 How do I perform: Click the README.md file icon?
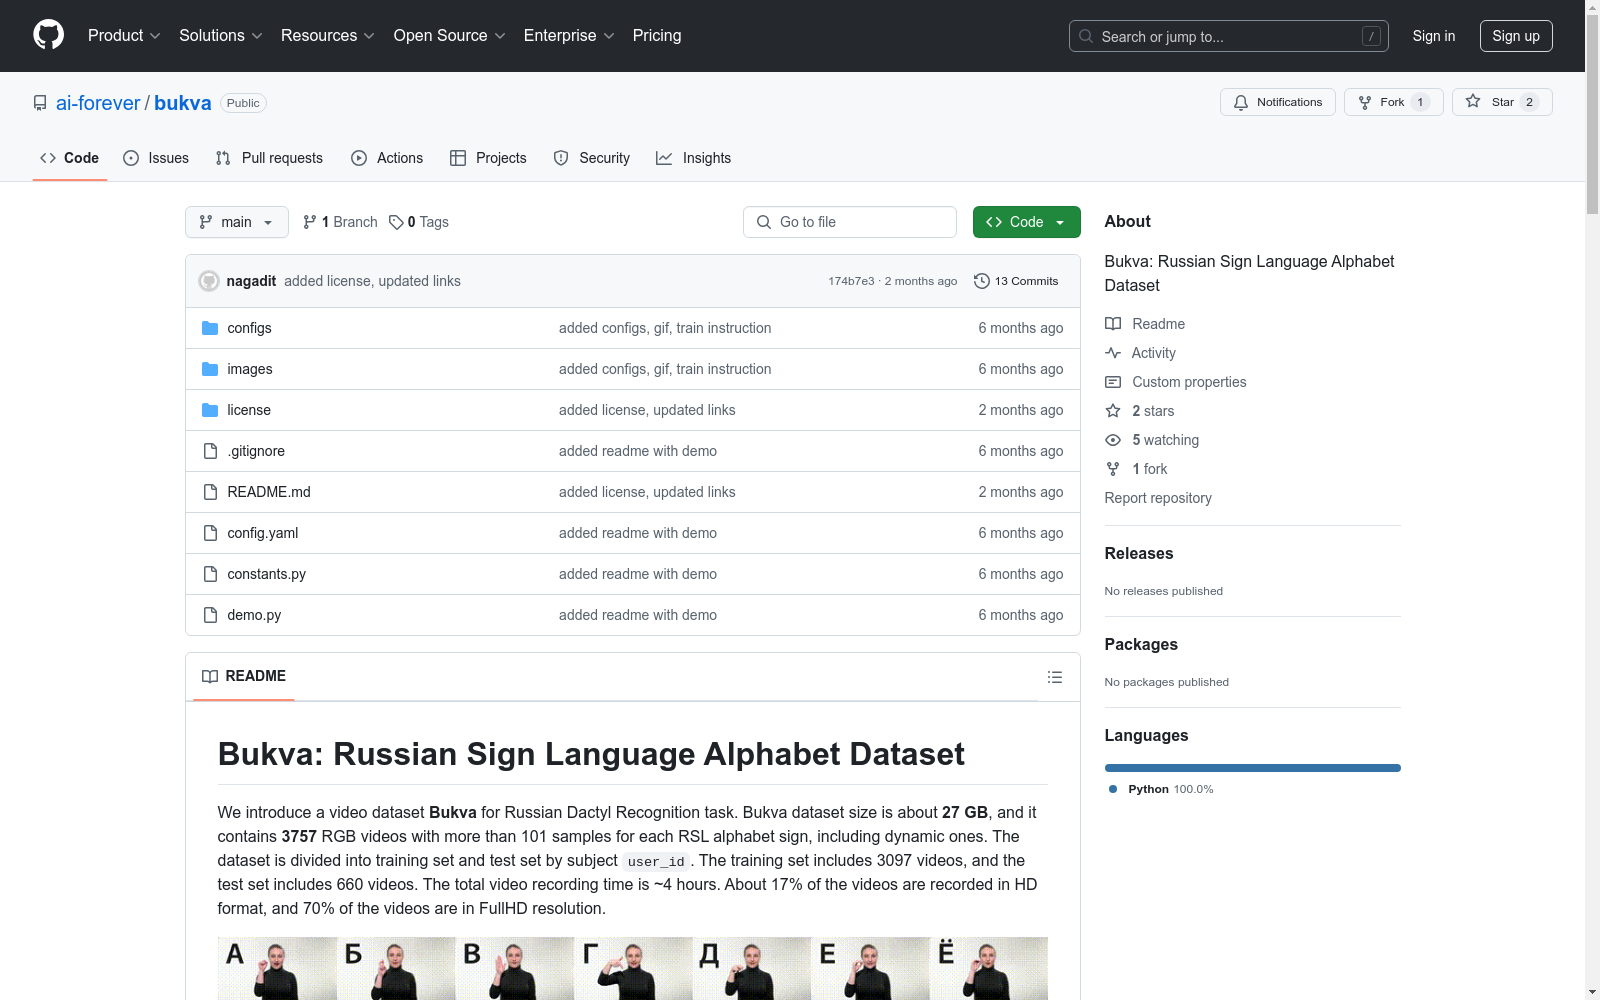(210, 492)
